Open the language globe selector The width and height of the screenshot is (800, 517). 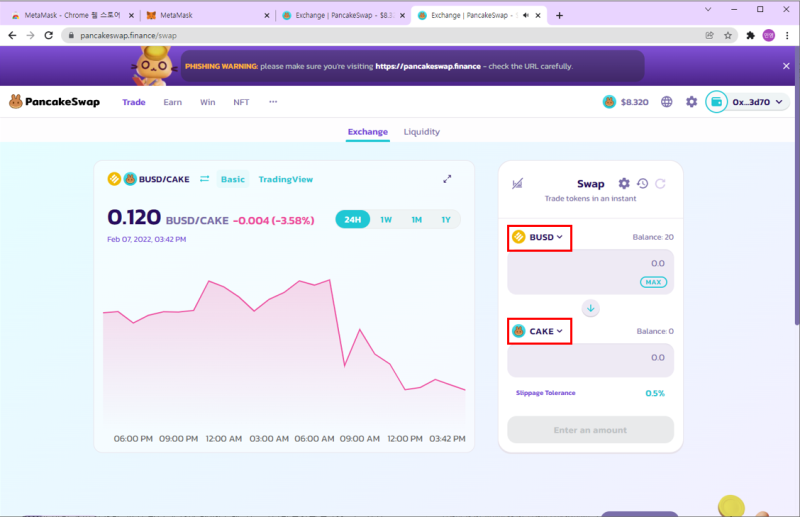pyautogui.click(x=666, y=102)
